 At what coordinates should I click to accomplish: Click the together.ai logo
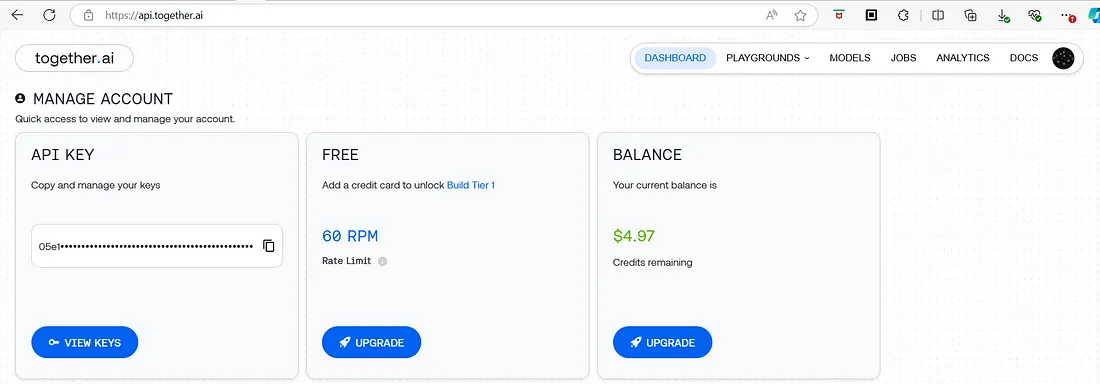(x=74, y=58)
